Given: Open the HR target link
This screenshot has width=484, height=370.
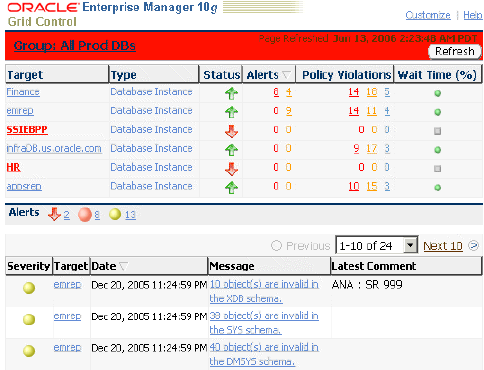Looking at the screenshot, I should (x=13, y=167).
